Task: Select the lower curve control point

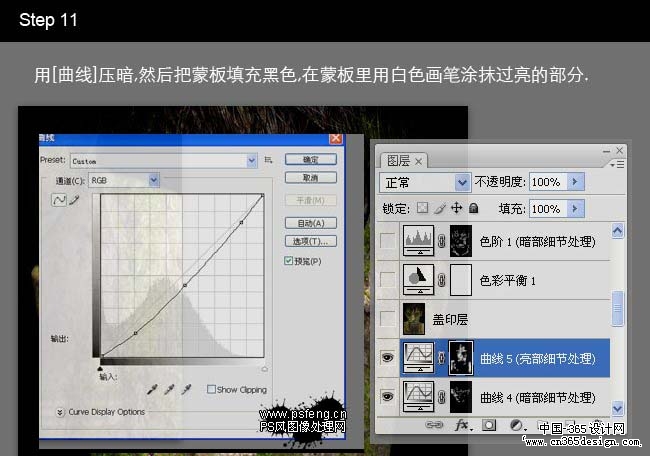Action: 136,333
